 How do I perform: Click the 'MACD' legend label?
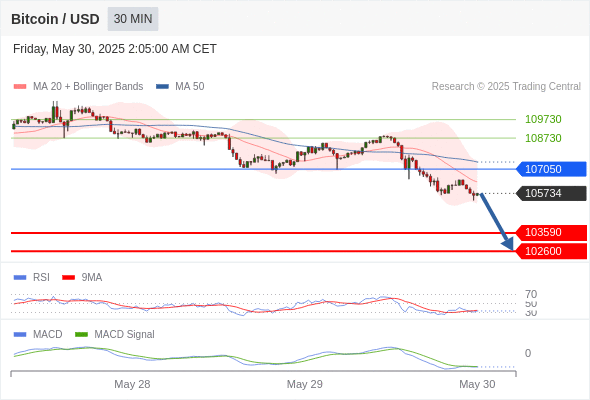click(48, 335)
